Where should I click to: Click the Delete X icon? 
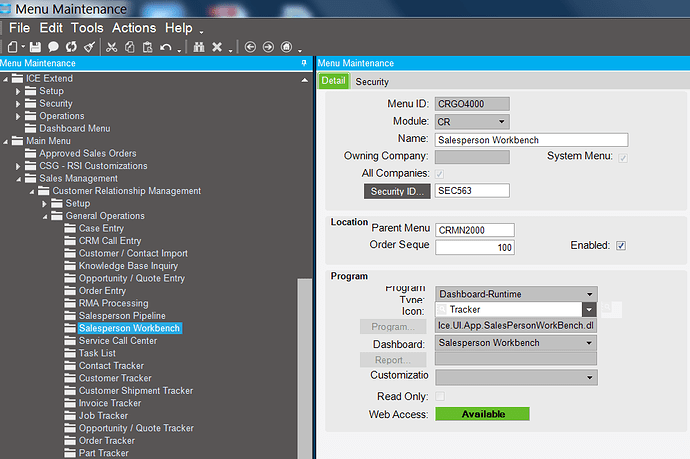tap(217, 47)
